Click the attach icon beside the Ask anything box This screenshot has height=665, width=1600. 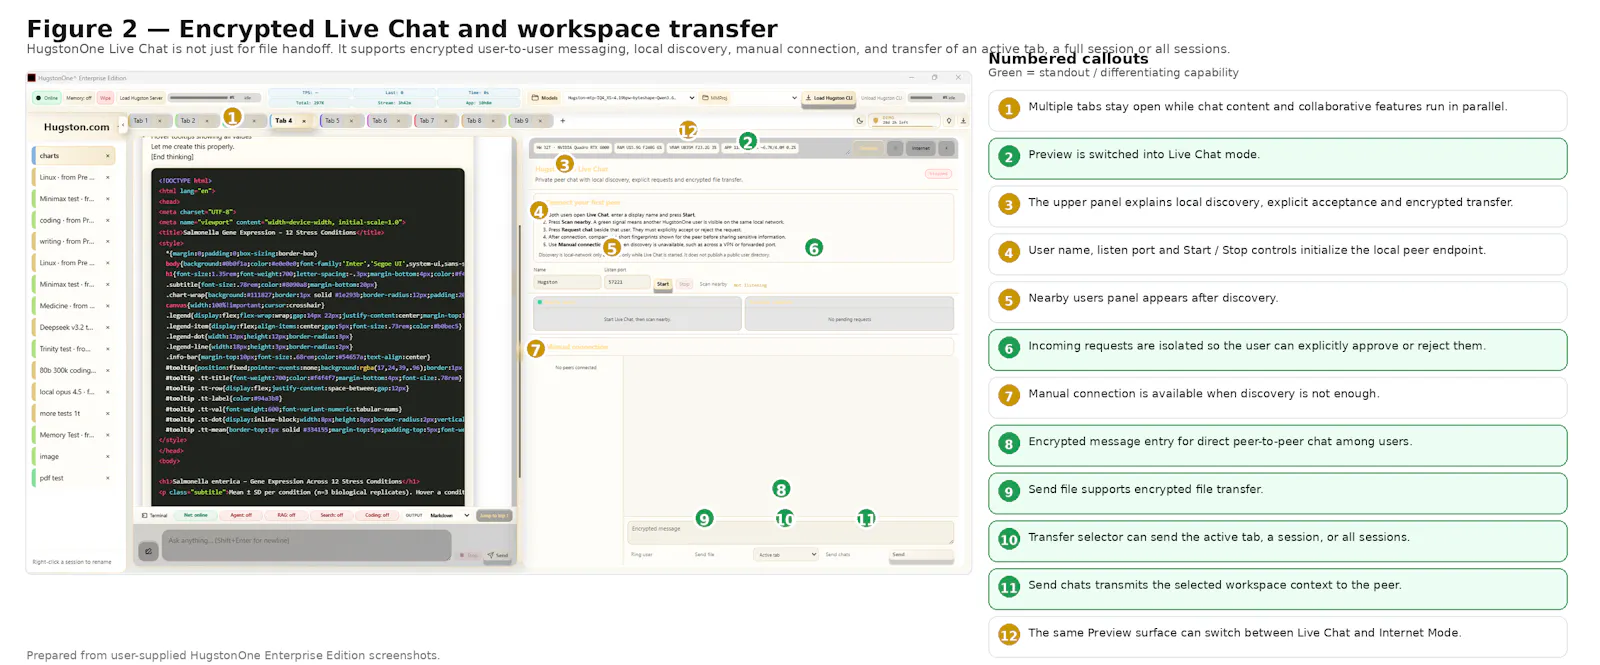[148, 551]
